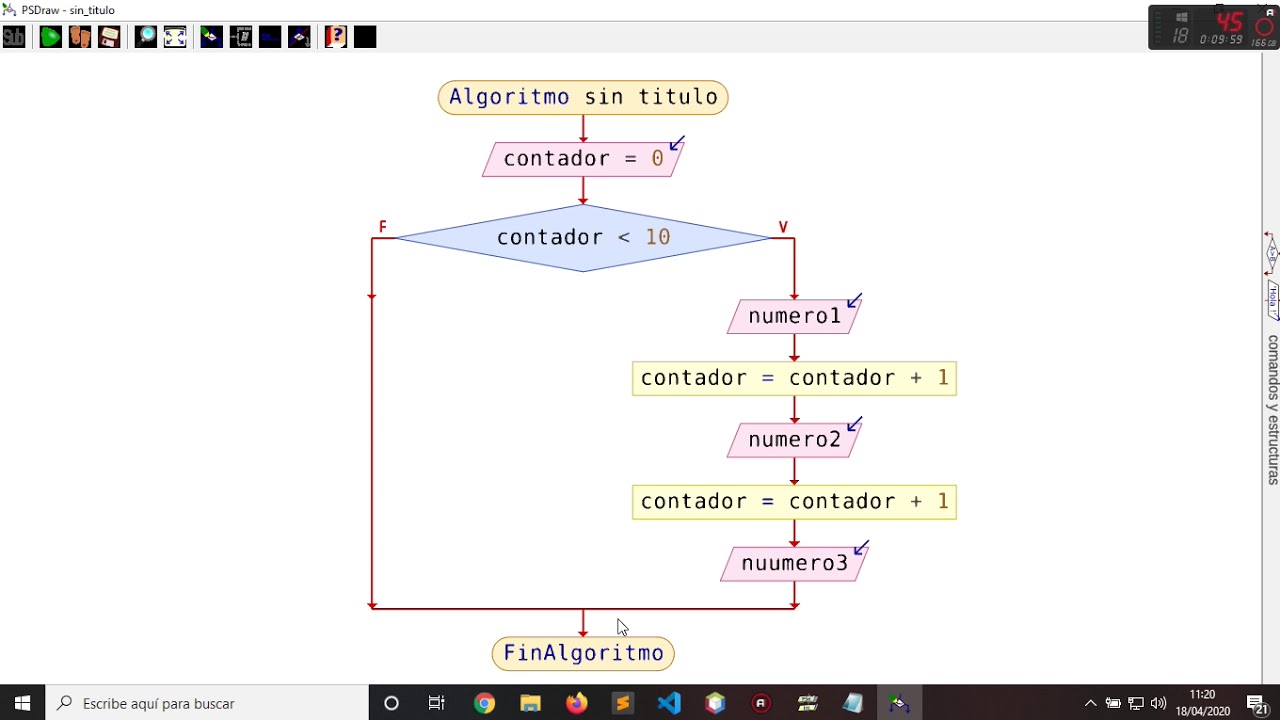Click the 'Hola' write shape in side panel
1280x720 pixels.
coord(1272,300)
